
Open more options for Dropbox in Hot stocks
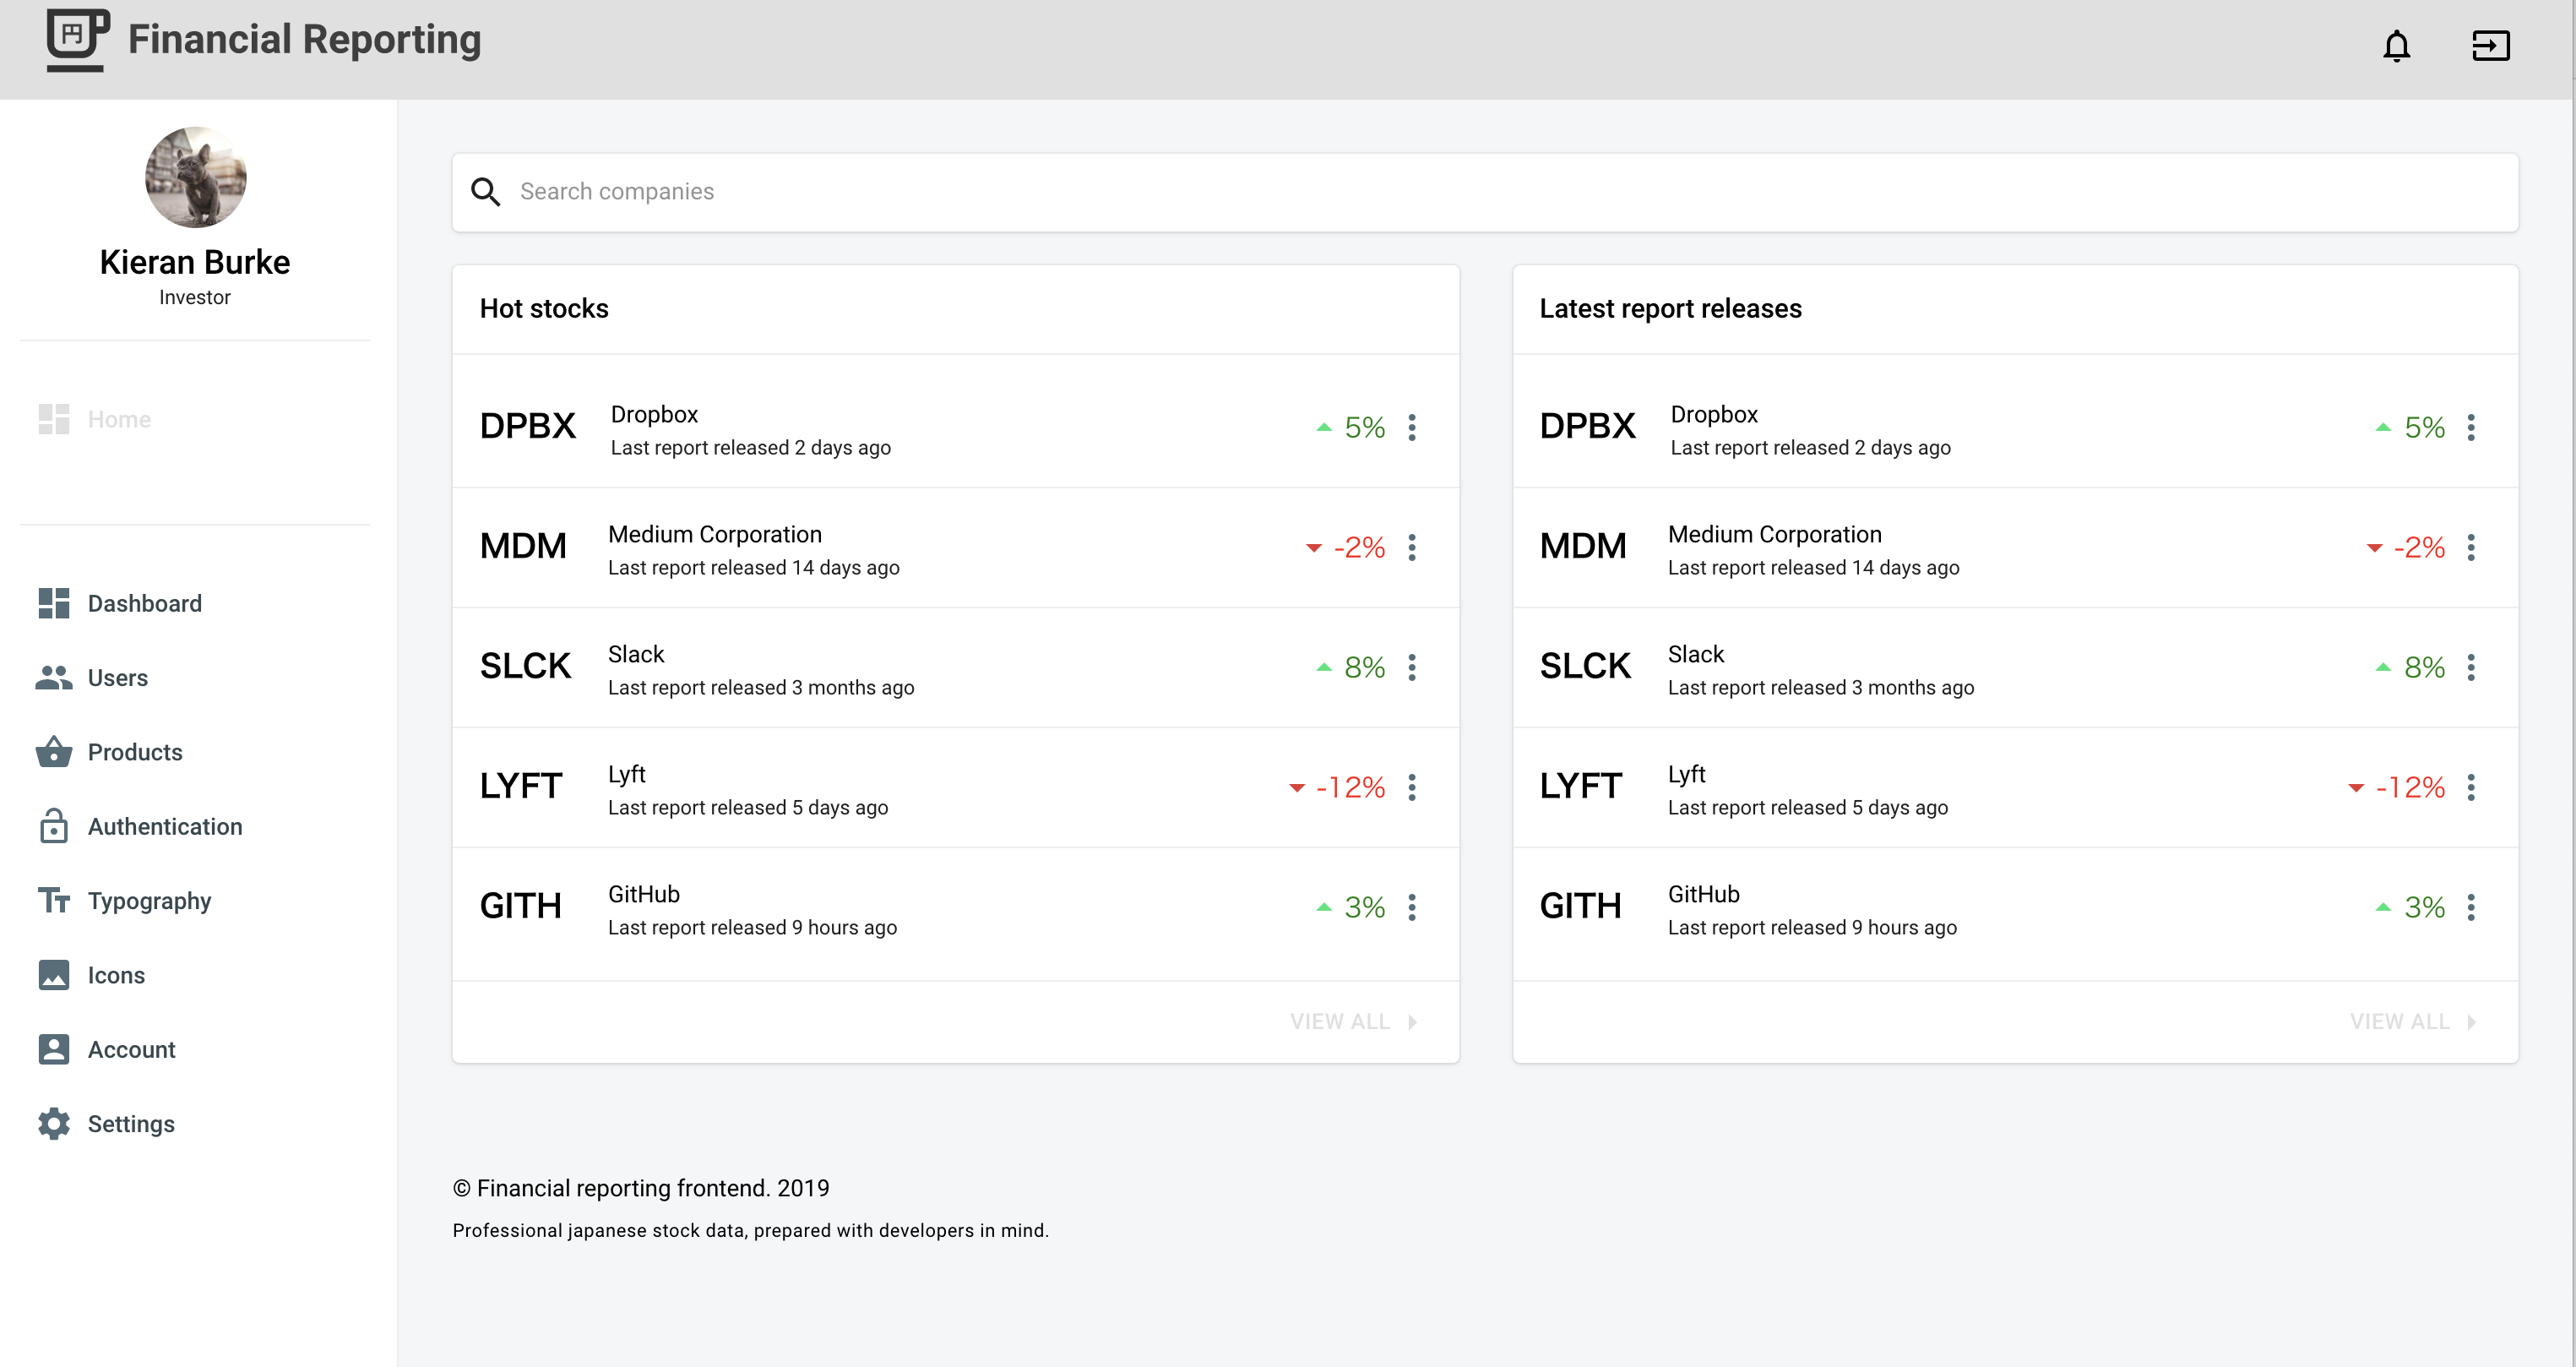(1412, 428)
